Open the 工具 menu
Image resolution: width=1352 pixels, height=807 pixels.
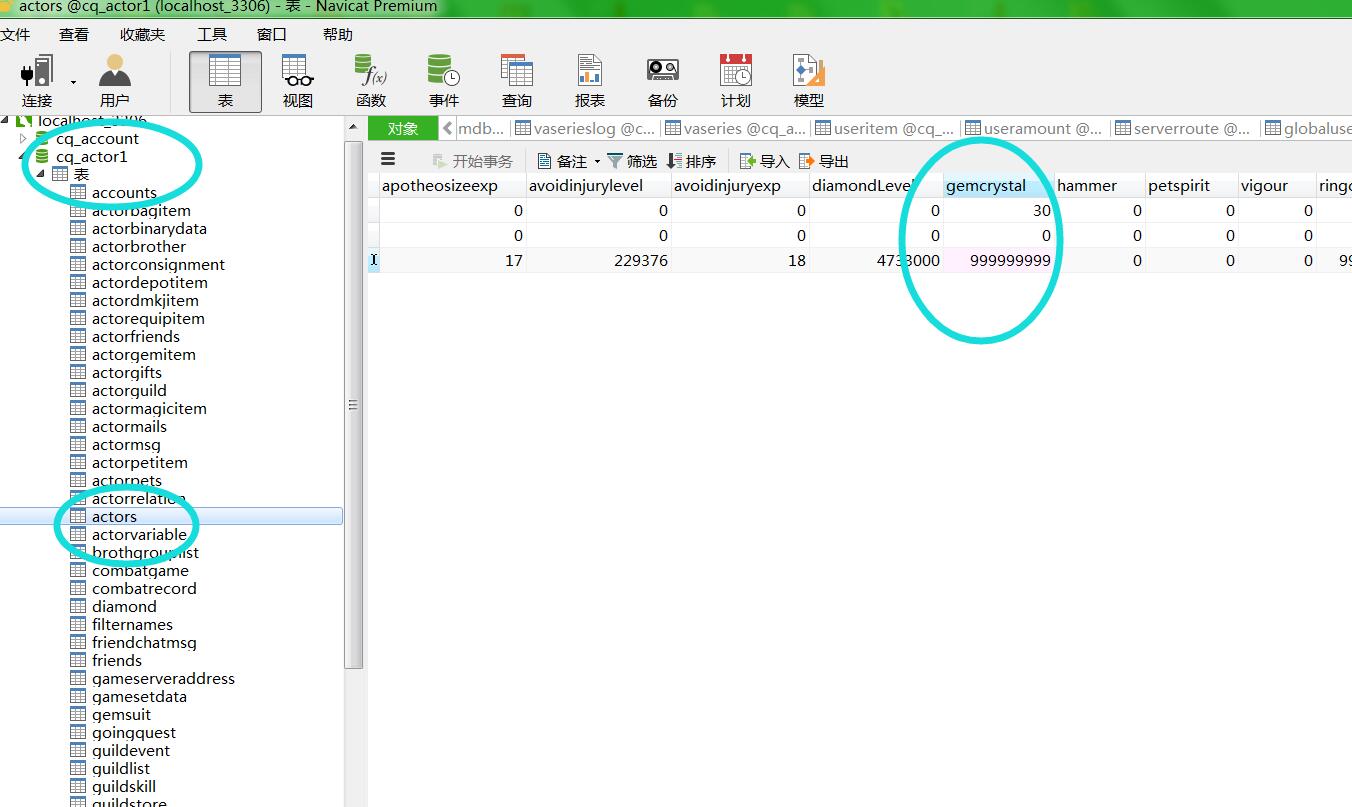click(x=211, y=34)
